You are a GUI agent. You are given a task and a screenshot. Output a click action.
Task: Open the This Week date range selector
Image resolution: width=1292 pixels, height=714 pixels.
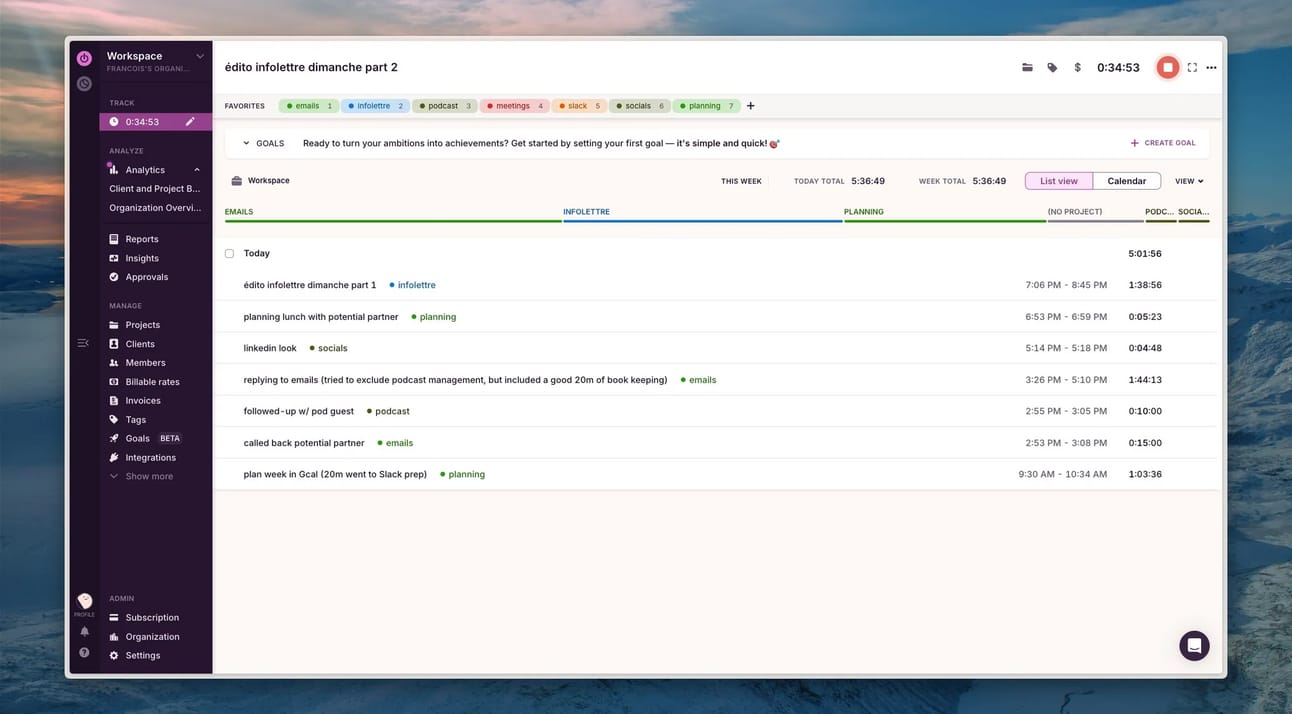741,181
